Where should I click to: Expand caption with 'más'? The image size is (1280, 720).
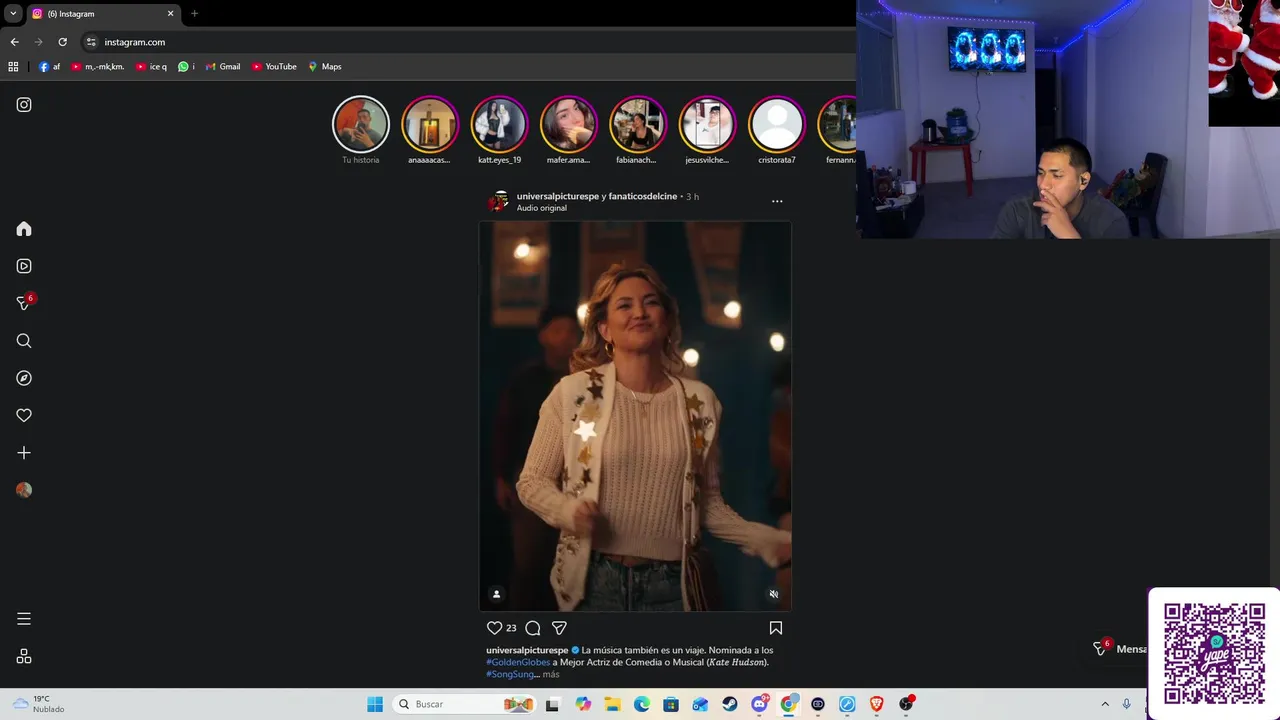pos(551,674)
